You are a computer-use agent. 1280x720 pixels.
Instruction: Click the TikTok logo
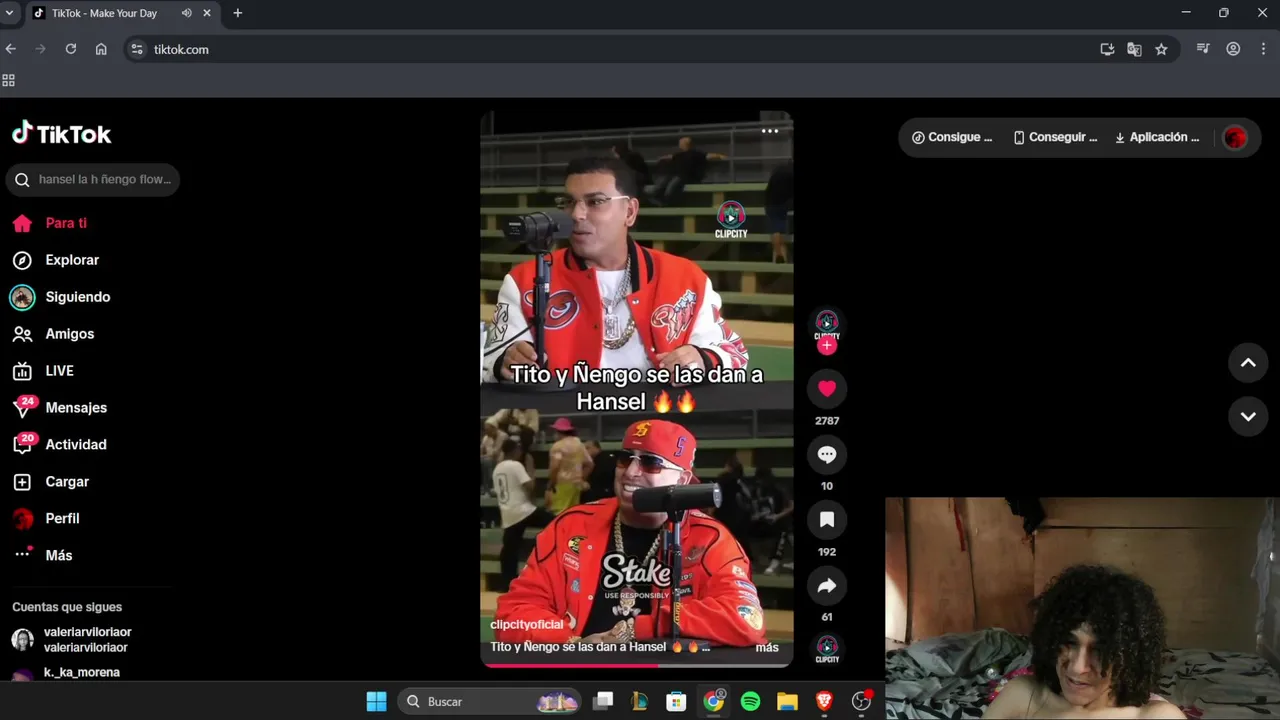[x=61, y=134]
